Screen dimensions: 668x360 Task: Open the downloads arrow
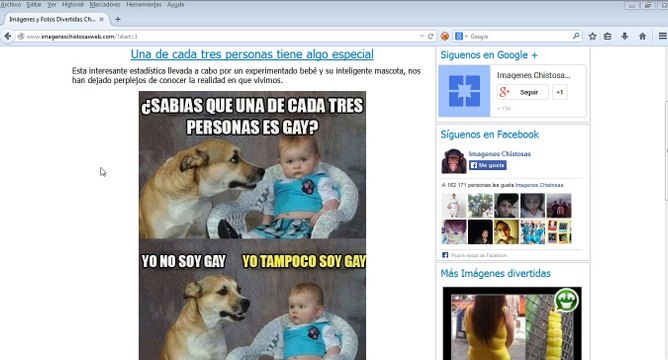coord(625,36)
